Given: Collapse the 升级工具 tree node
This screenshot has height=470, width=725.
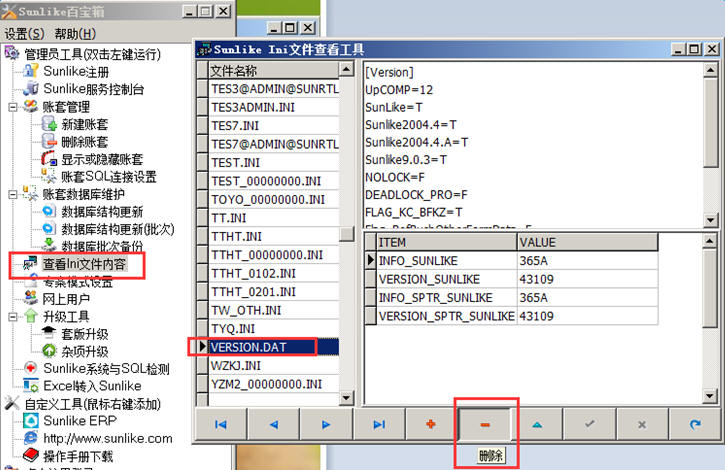Looking at the screenshot, I should point(13,316).
